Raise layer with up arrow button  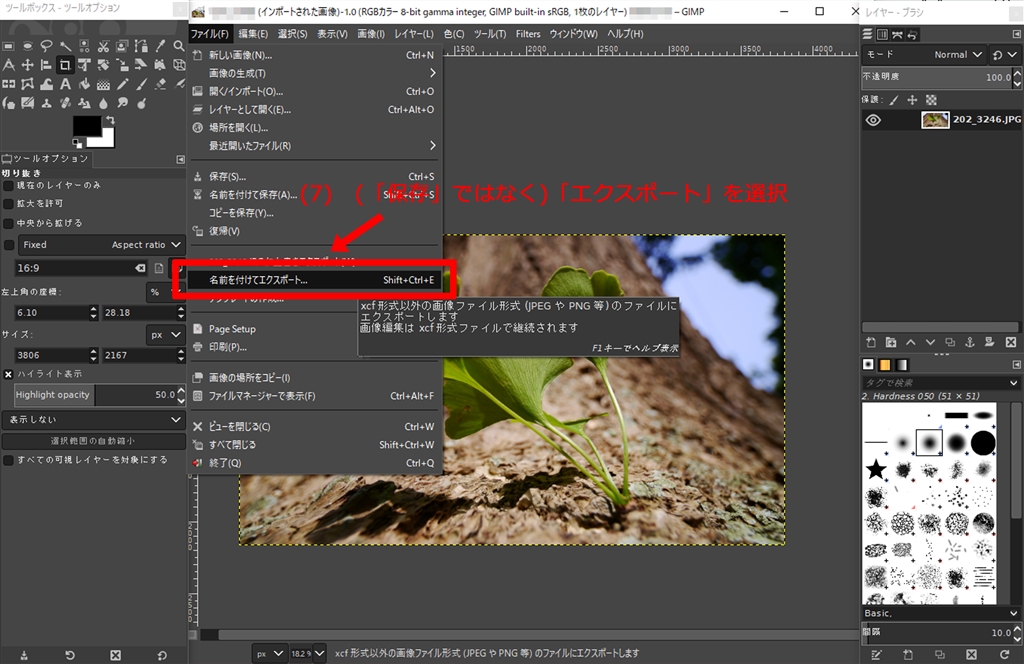coord(910,342)
